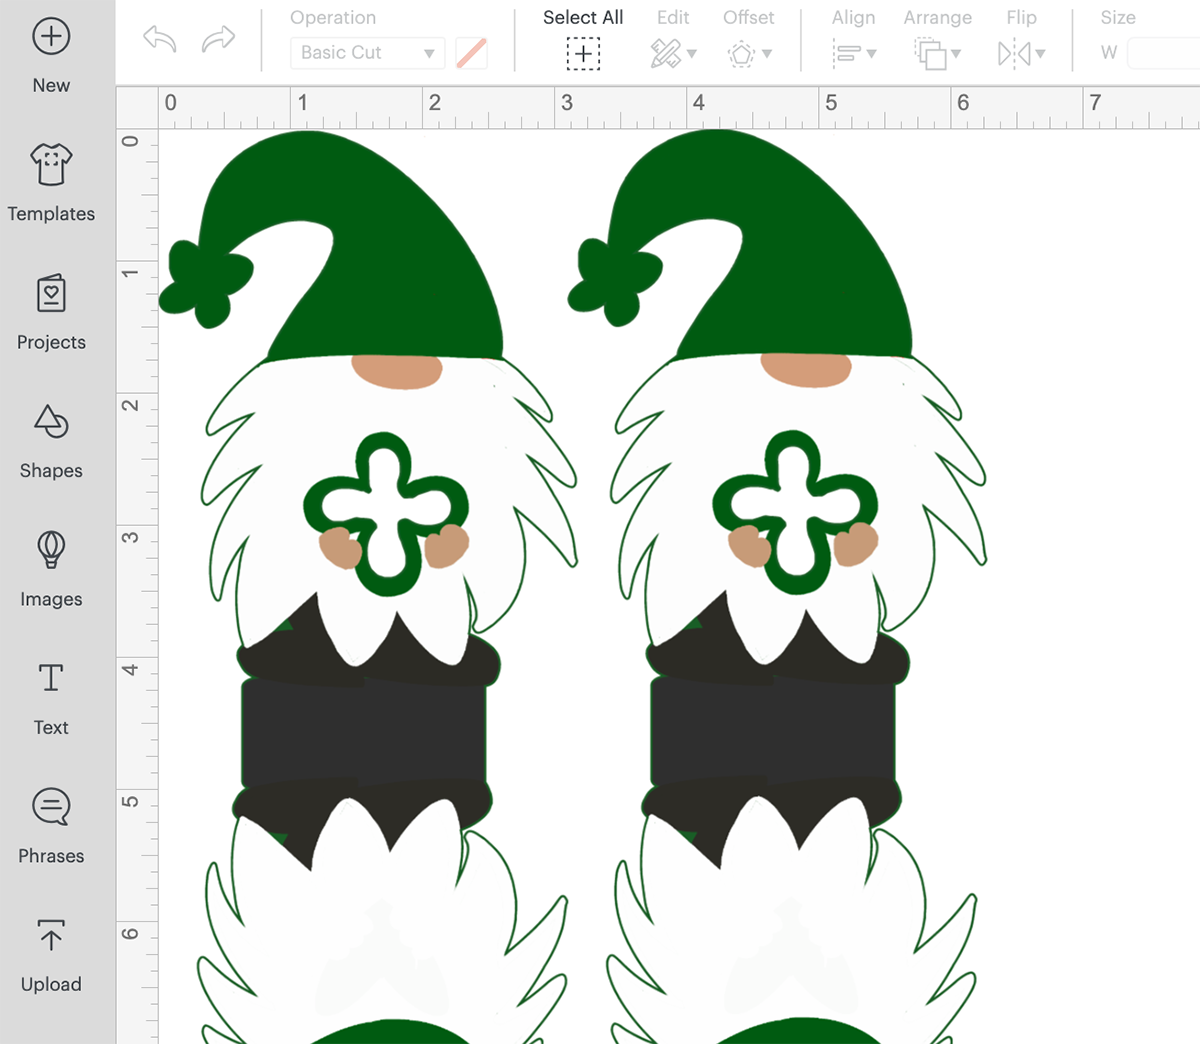Open the Upload panel

51,955
